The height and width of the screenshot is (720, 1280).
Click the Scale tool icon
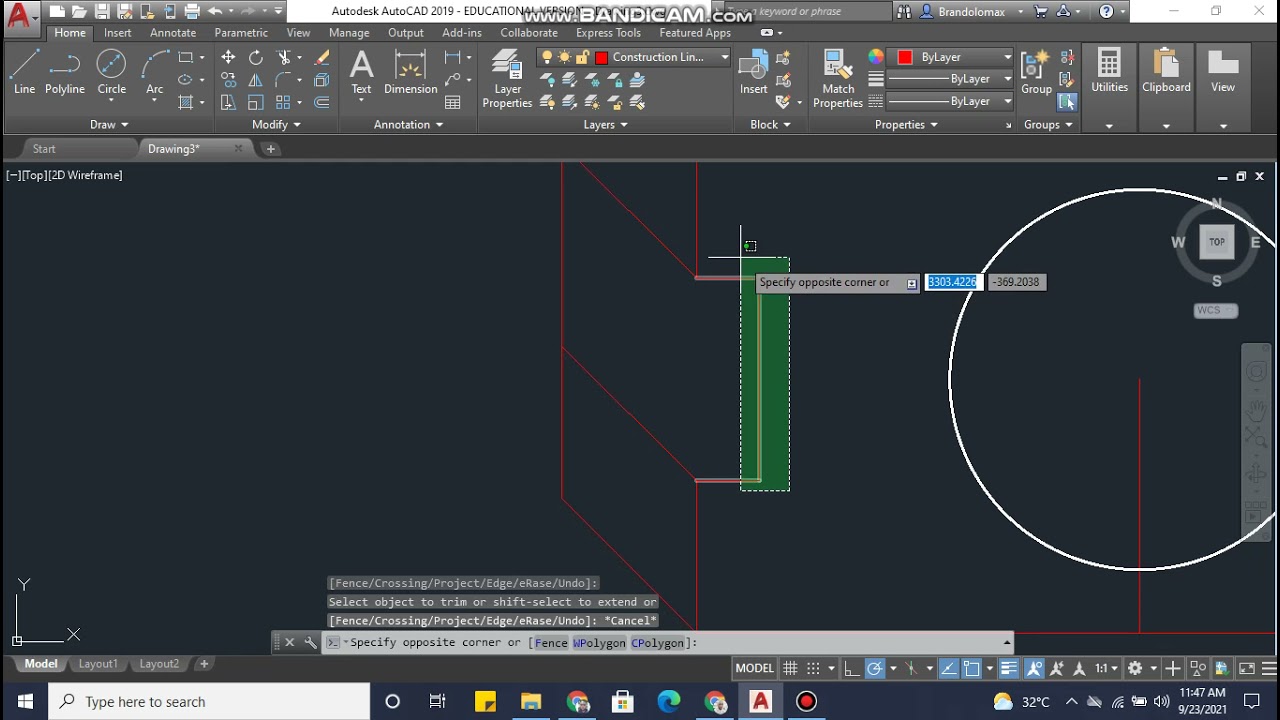coord(256,102)
